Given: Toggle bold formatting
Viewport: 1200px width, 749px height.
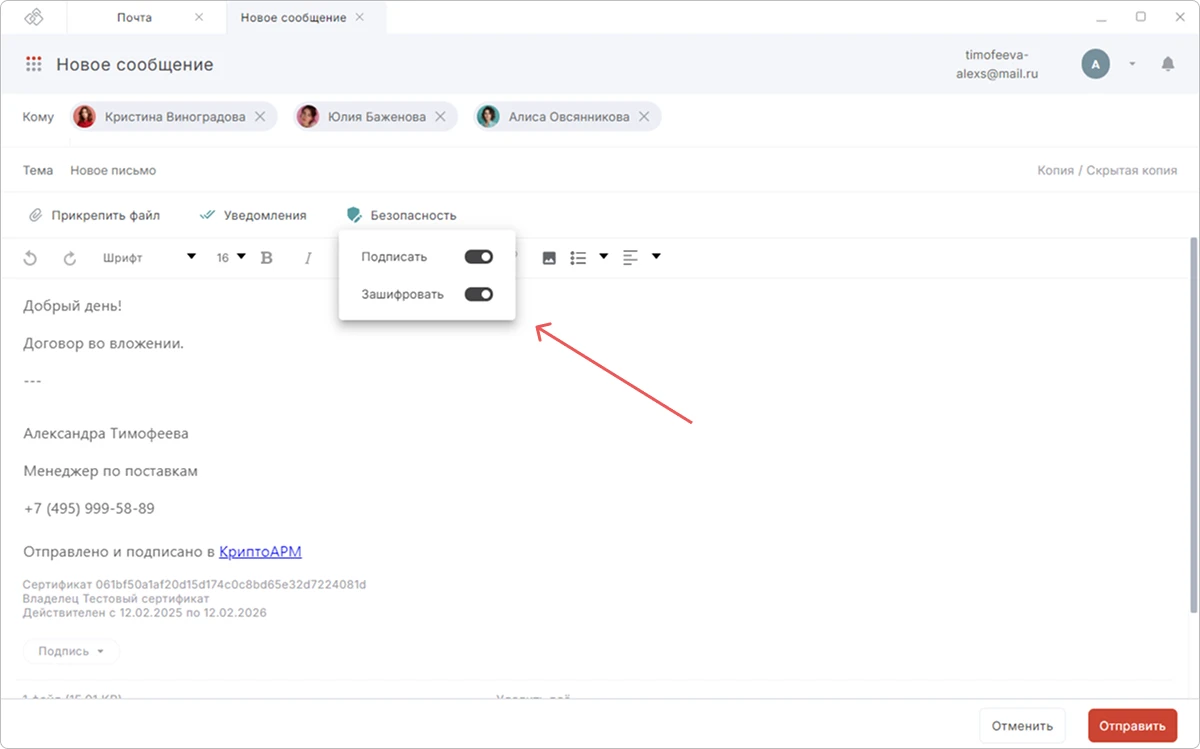Looking at the screenshot, I should click(x=266, y=258).
